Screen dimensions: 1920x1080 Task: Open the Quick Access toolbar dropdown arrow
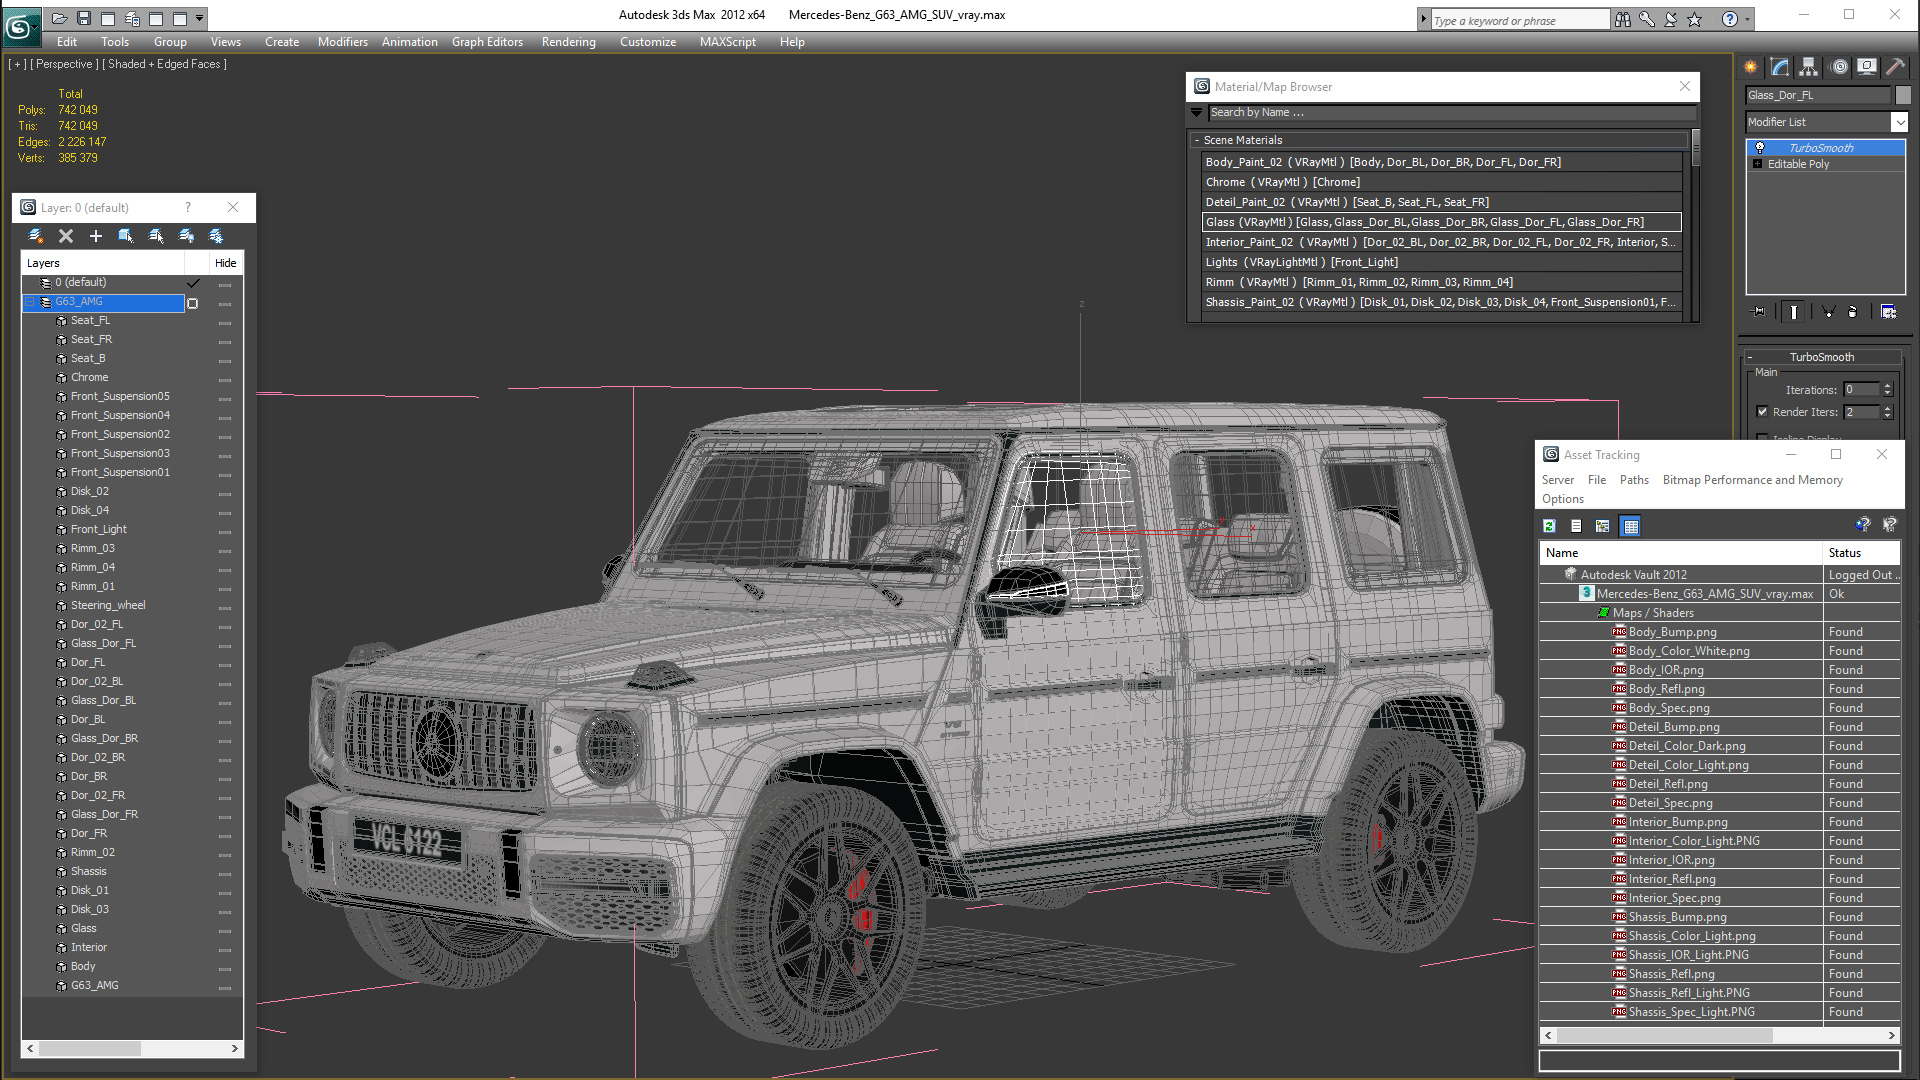coord(200,18)
